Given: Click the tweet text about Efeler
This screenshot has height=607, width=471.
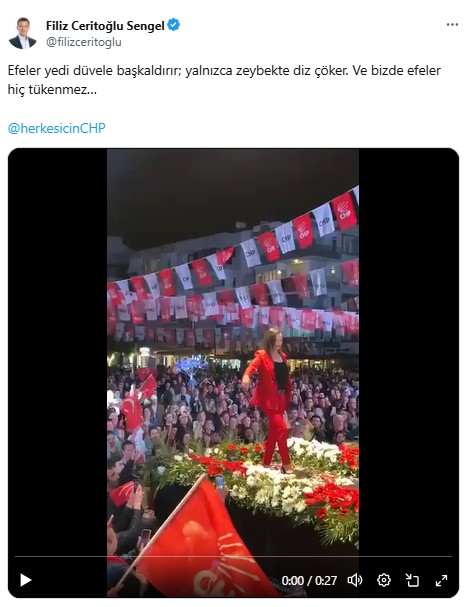Looking at the screenshot, I should (224, 80).
